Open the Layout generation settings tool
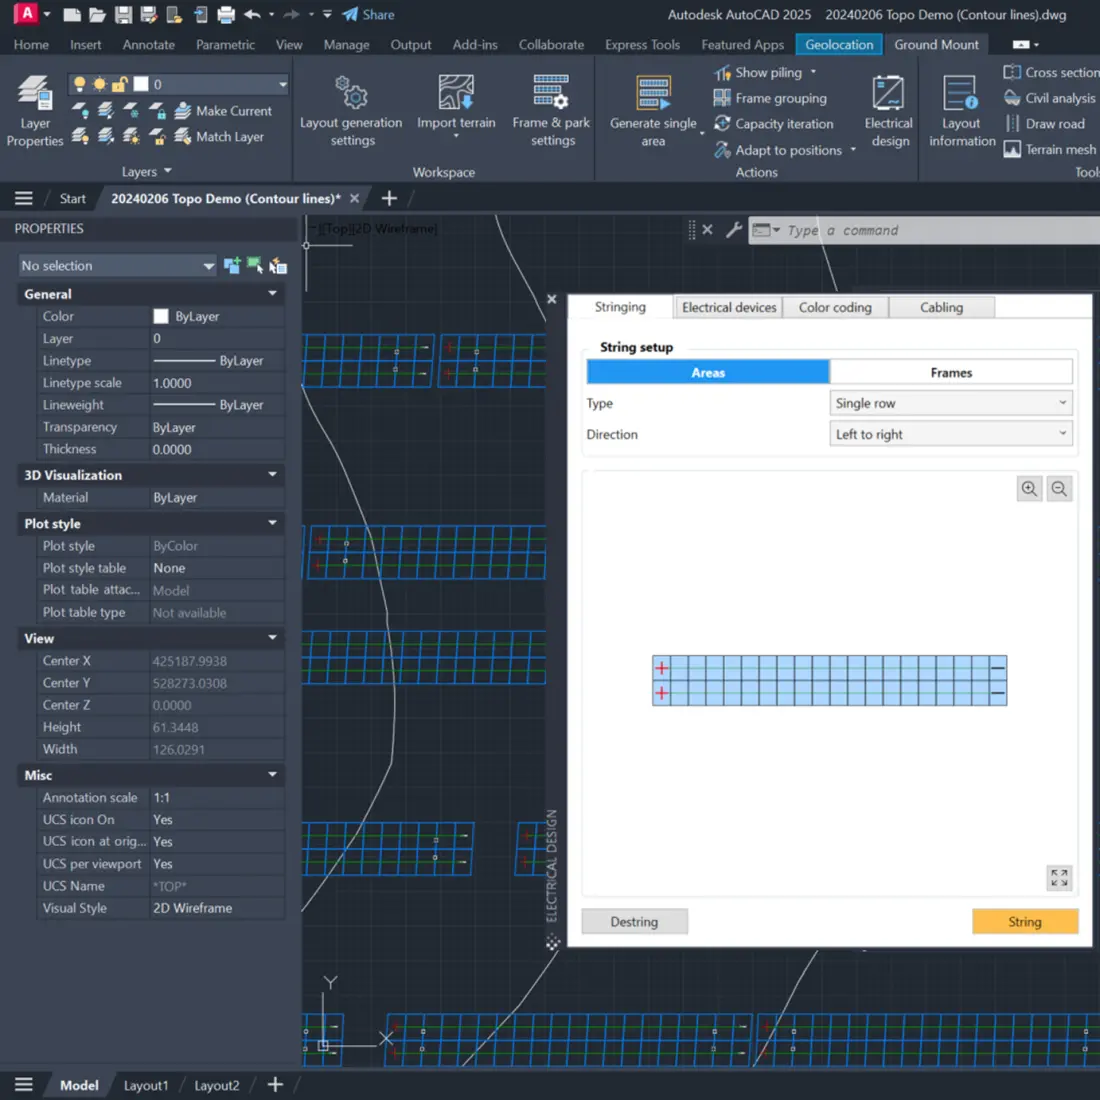This screenshot has width=1100, height=1100. pyautogui.click(x=350, y=110)
